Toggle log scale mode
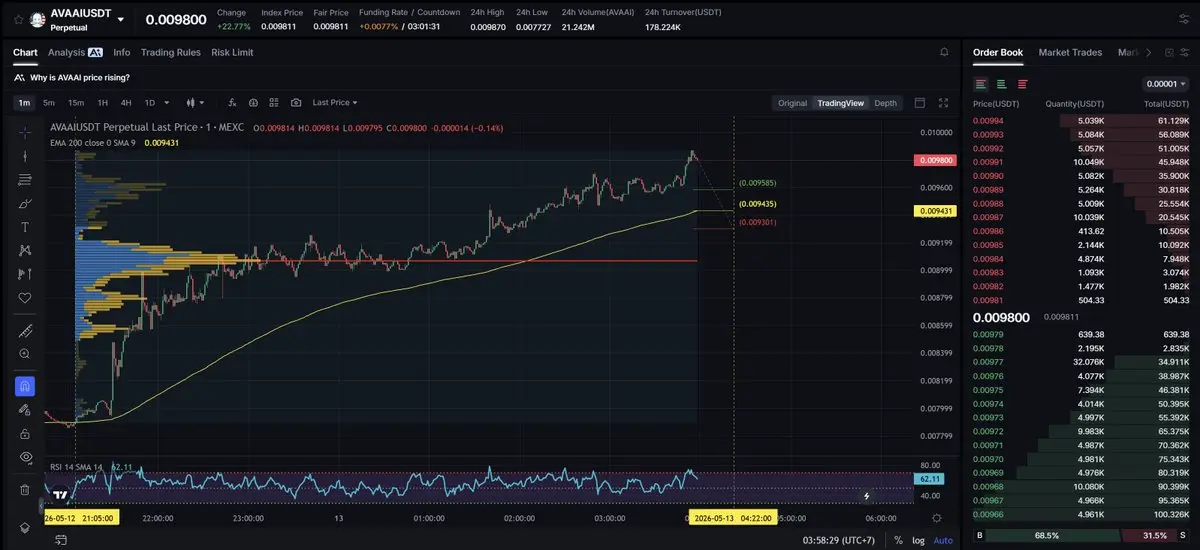Screen dimensions: 1200x550 [918, 540]
